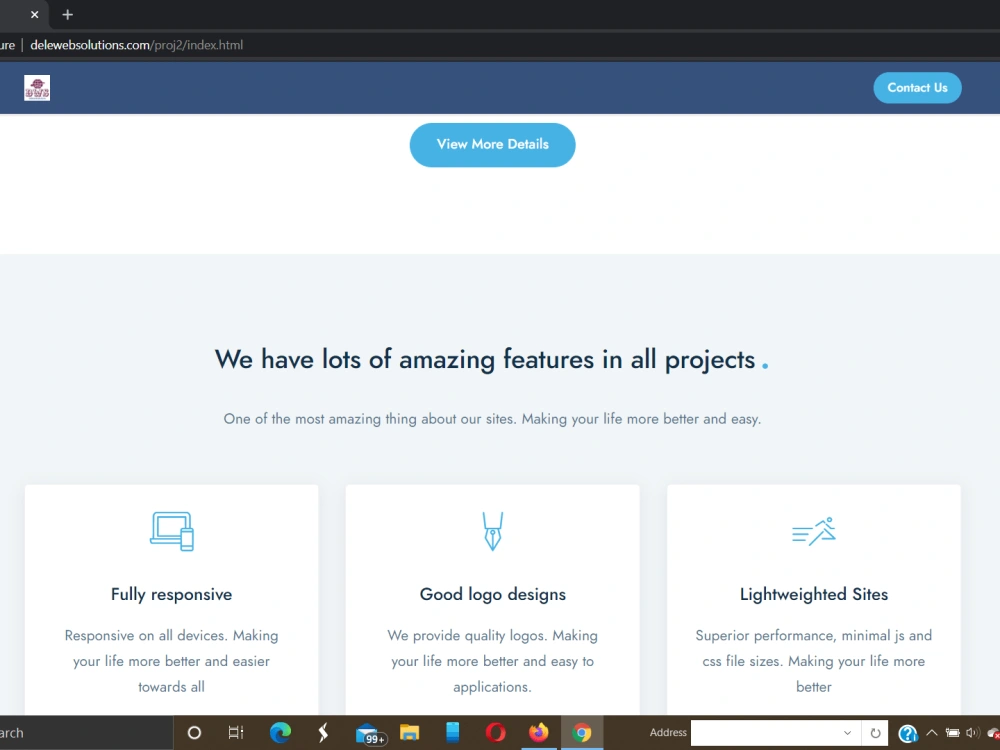This screenshot has height=750, width=1000.
Task: Open Task View in the taskbar
Action: [x=236, y=733]
